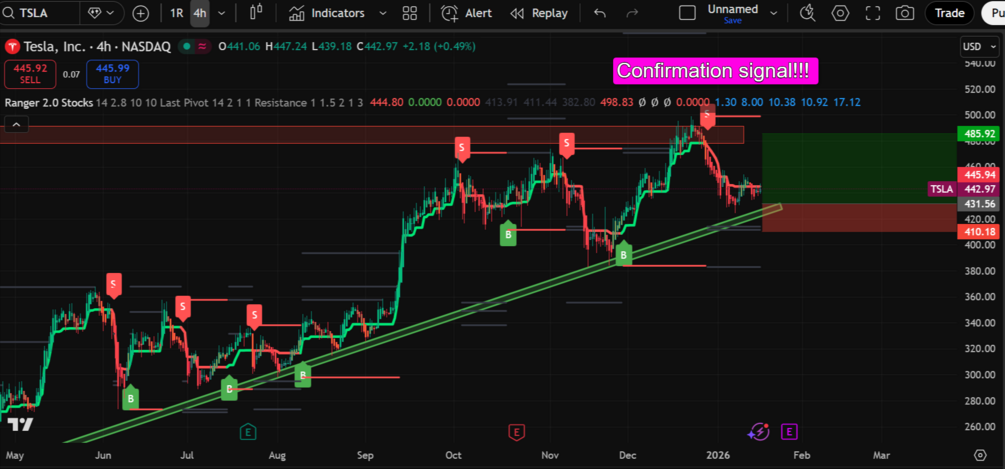
Task: Click the red S signal in early October
Action: coord(461,149)
